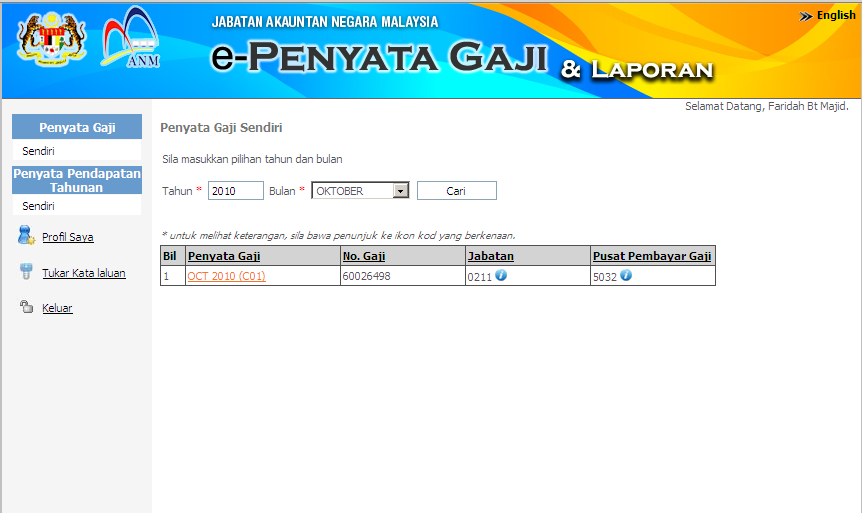Screen dimensions: 862x513
Task: Click Pusat Pembayar code 5032 text
Action: [605, 277]
